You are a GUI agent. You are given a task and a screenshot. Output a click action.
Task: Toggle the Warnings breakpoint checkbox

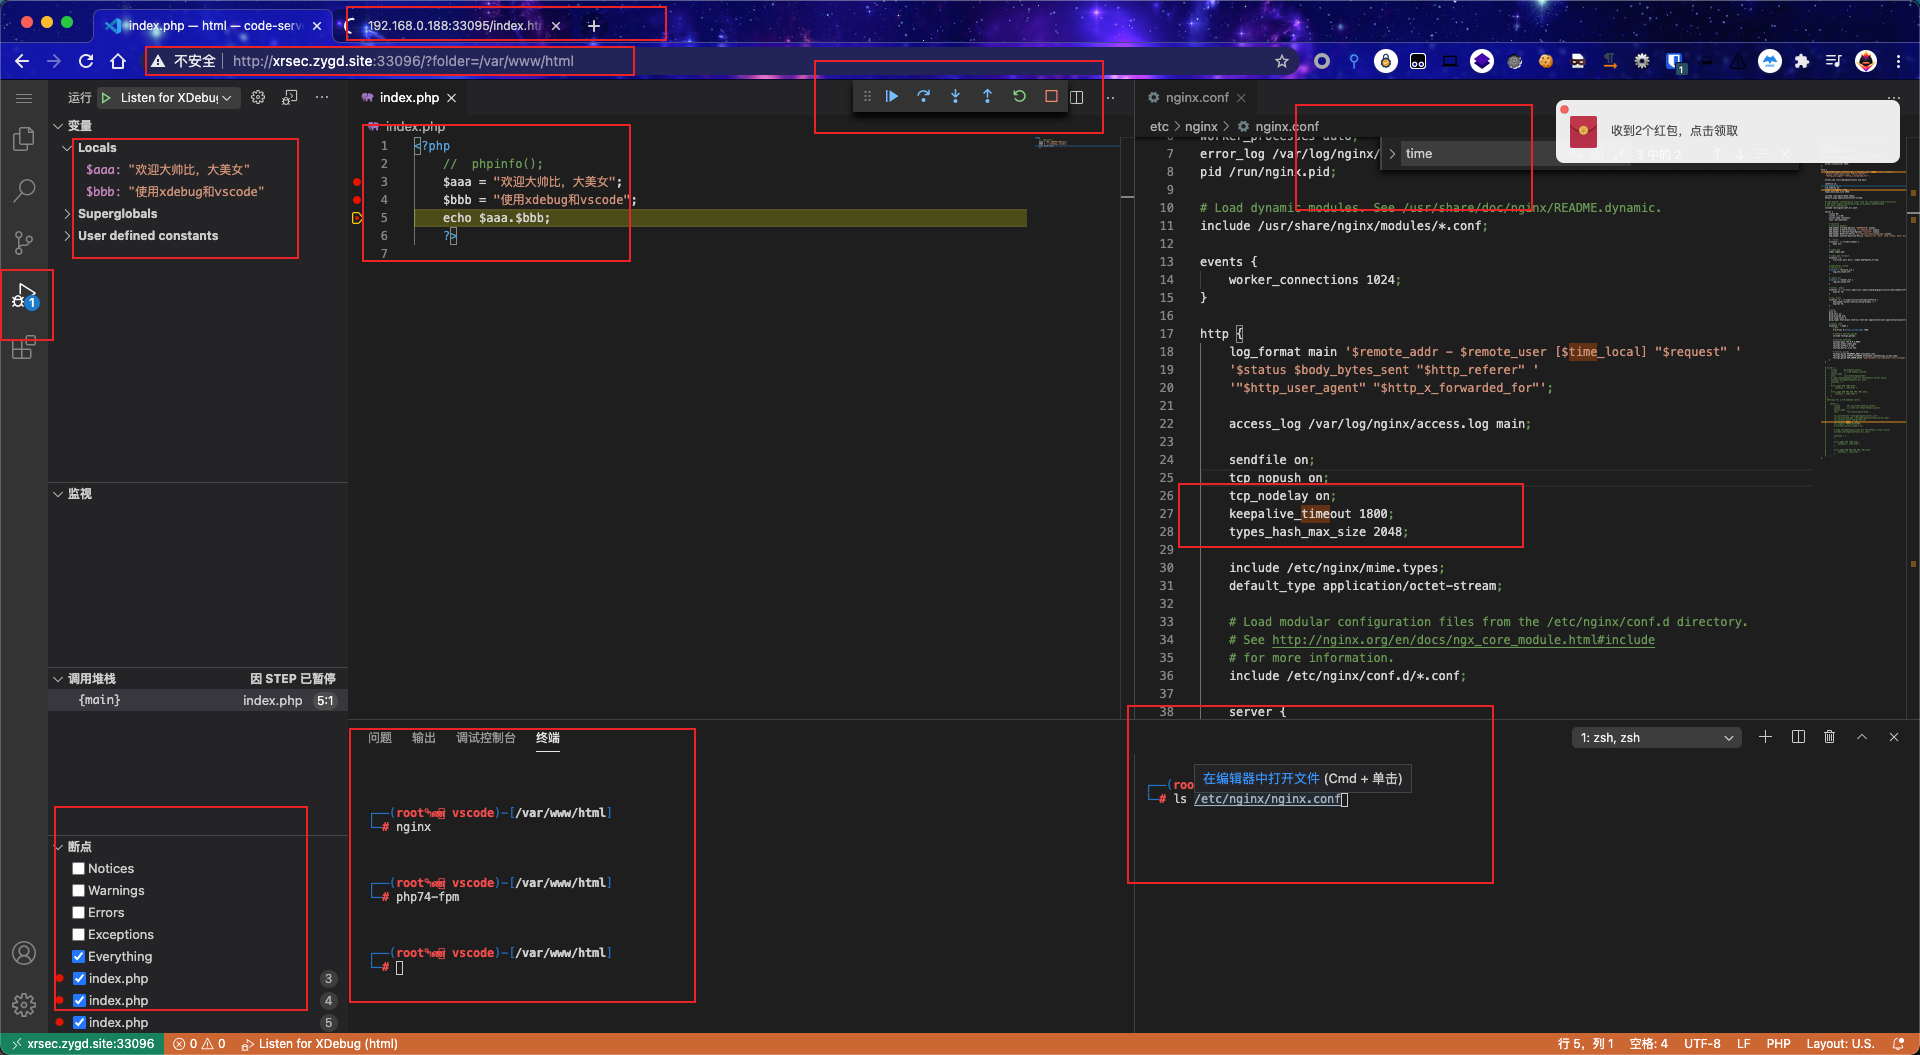tap(78, 891)
